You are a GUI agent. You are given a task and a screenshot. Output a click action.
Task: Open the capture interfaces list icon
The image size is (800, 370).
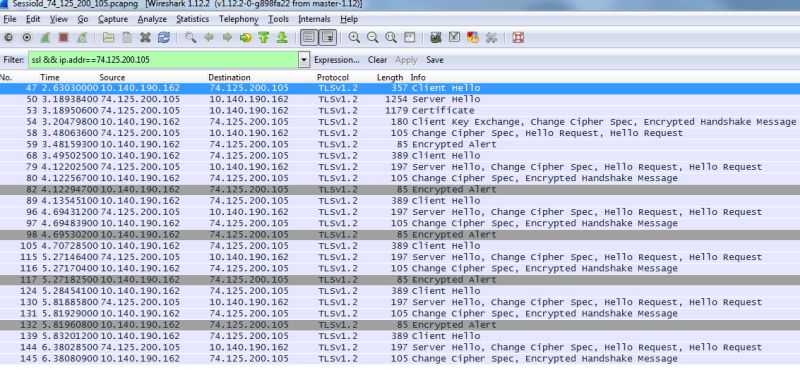pos(9,38)
